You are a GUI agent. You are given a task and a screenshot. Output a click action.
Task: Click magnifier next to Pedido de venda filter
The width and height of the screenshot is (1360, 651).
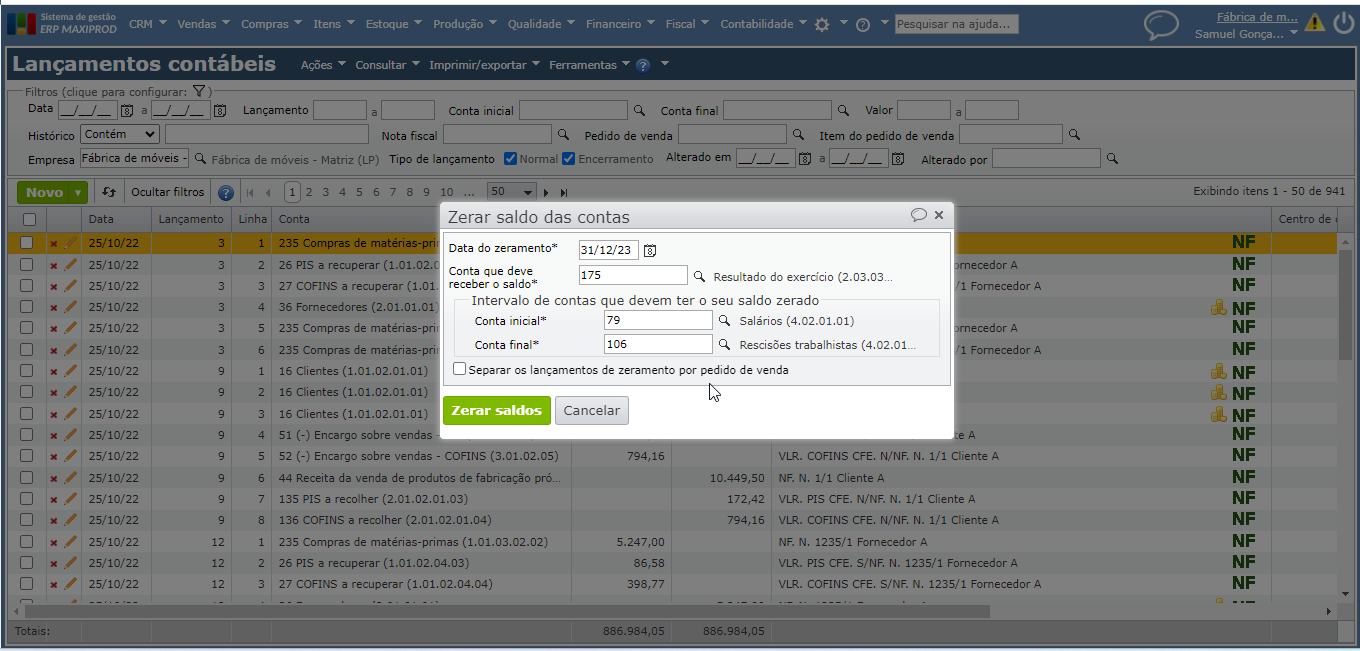(x=799, y=135)
